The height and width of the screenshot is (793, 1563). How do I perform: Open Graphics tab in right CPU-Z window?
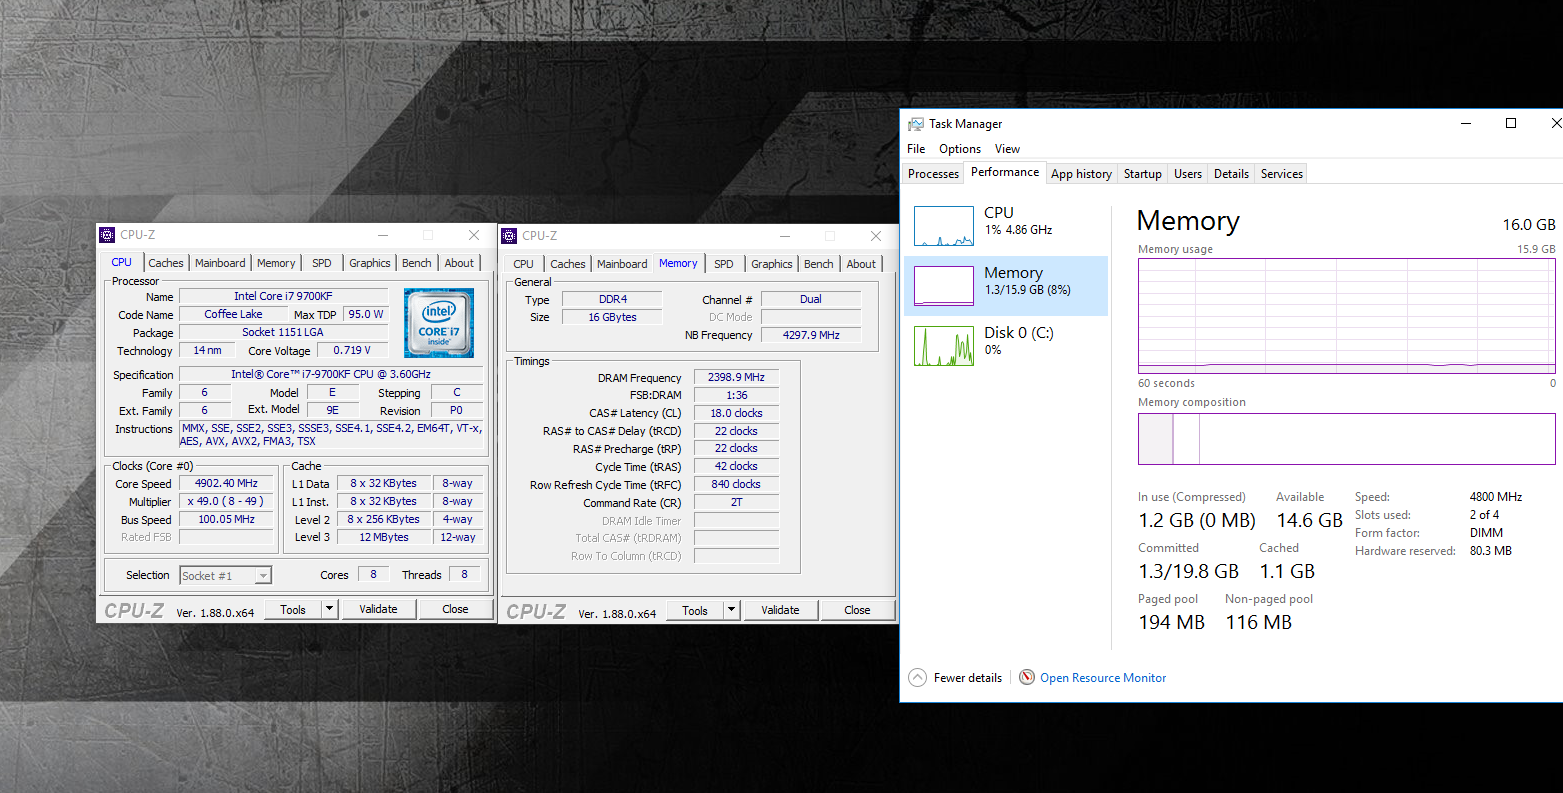pyautogui.click(x=772, y=264)
